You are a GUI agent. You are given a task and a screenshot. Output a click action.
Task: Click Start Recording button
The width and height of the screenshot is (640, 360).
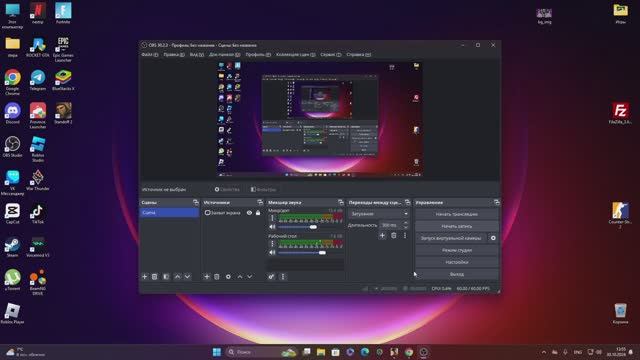[x=457, y=226]
